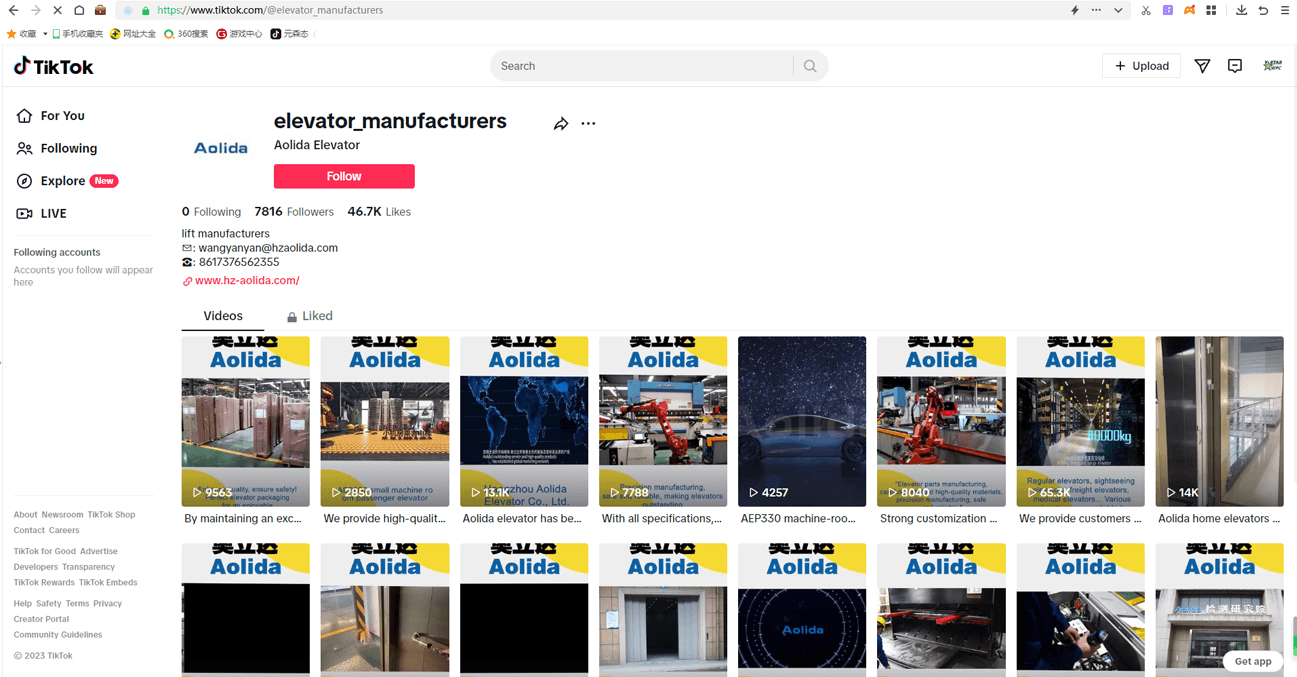Image resolution: width=1297 pixels, height=677 pixels.
Task: Click the magnifying glass search icon
Action: coord(810,66)
